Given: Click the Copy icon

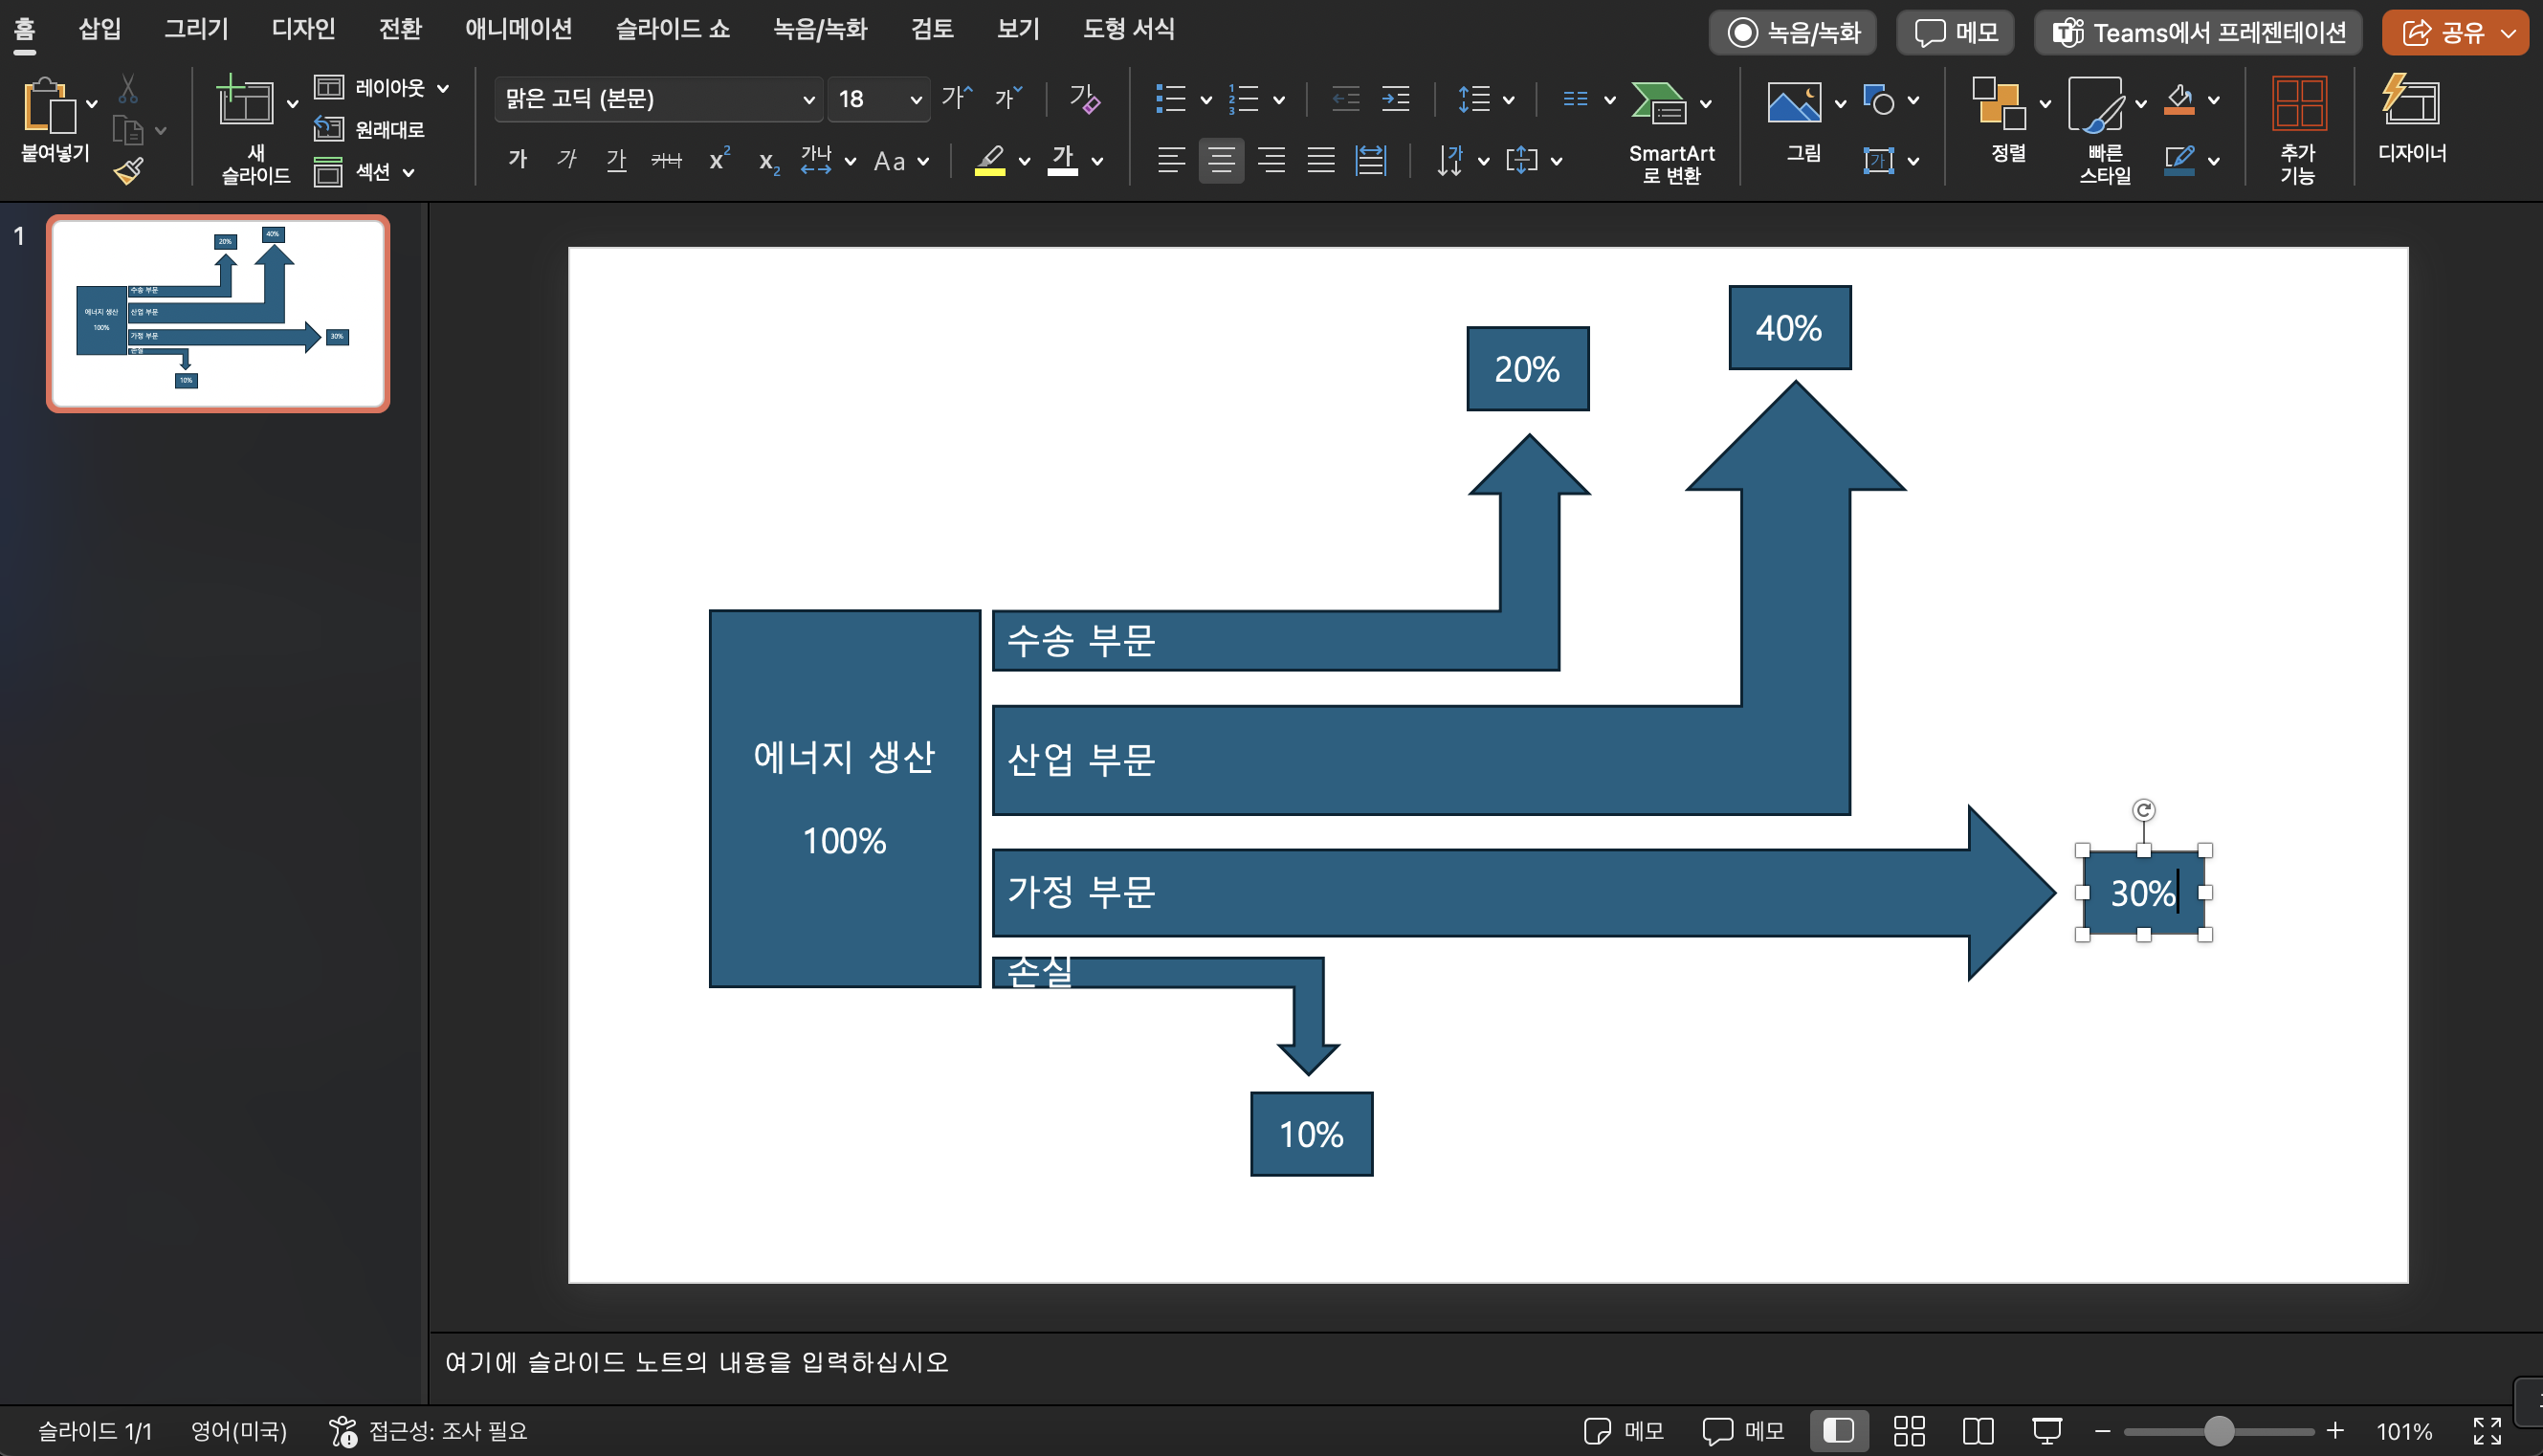Looking at the screenshot, I should (x=128, y=131).
